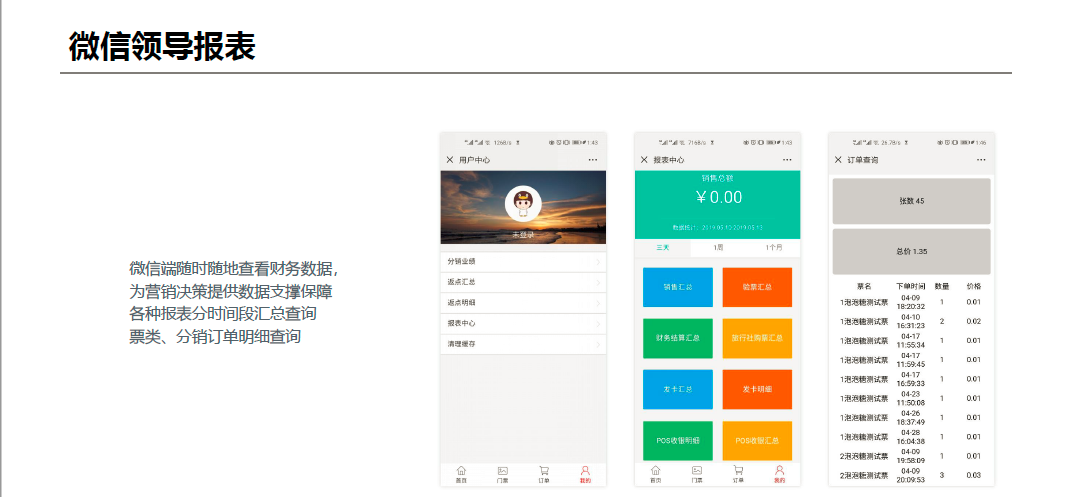The height and width of the screenshot is (497, 1070).
Task: Click the user avatar above 未登录
Action: [x=523, y=204]
